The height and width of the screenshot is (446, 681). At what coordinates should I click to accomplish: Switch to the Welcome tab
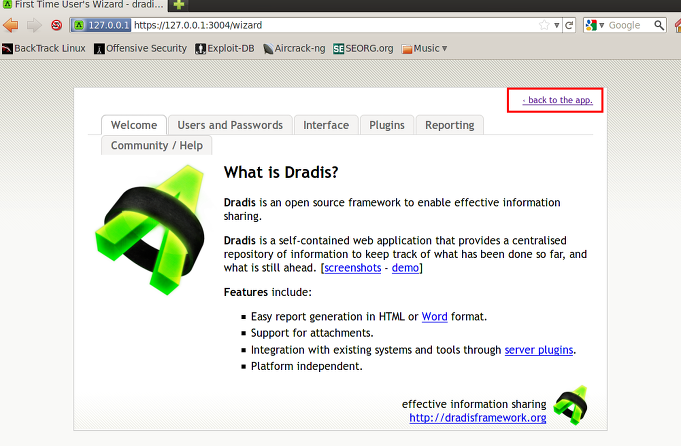coord(134,125)
